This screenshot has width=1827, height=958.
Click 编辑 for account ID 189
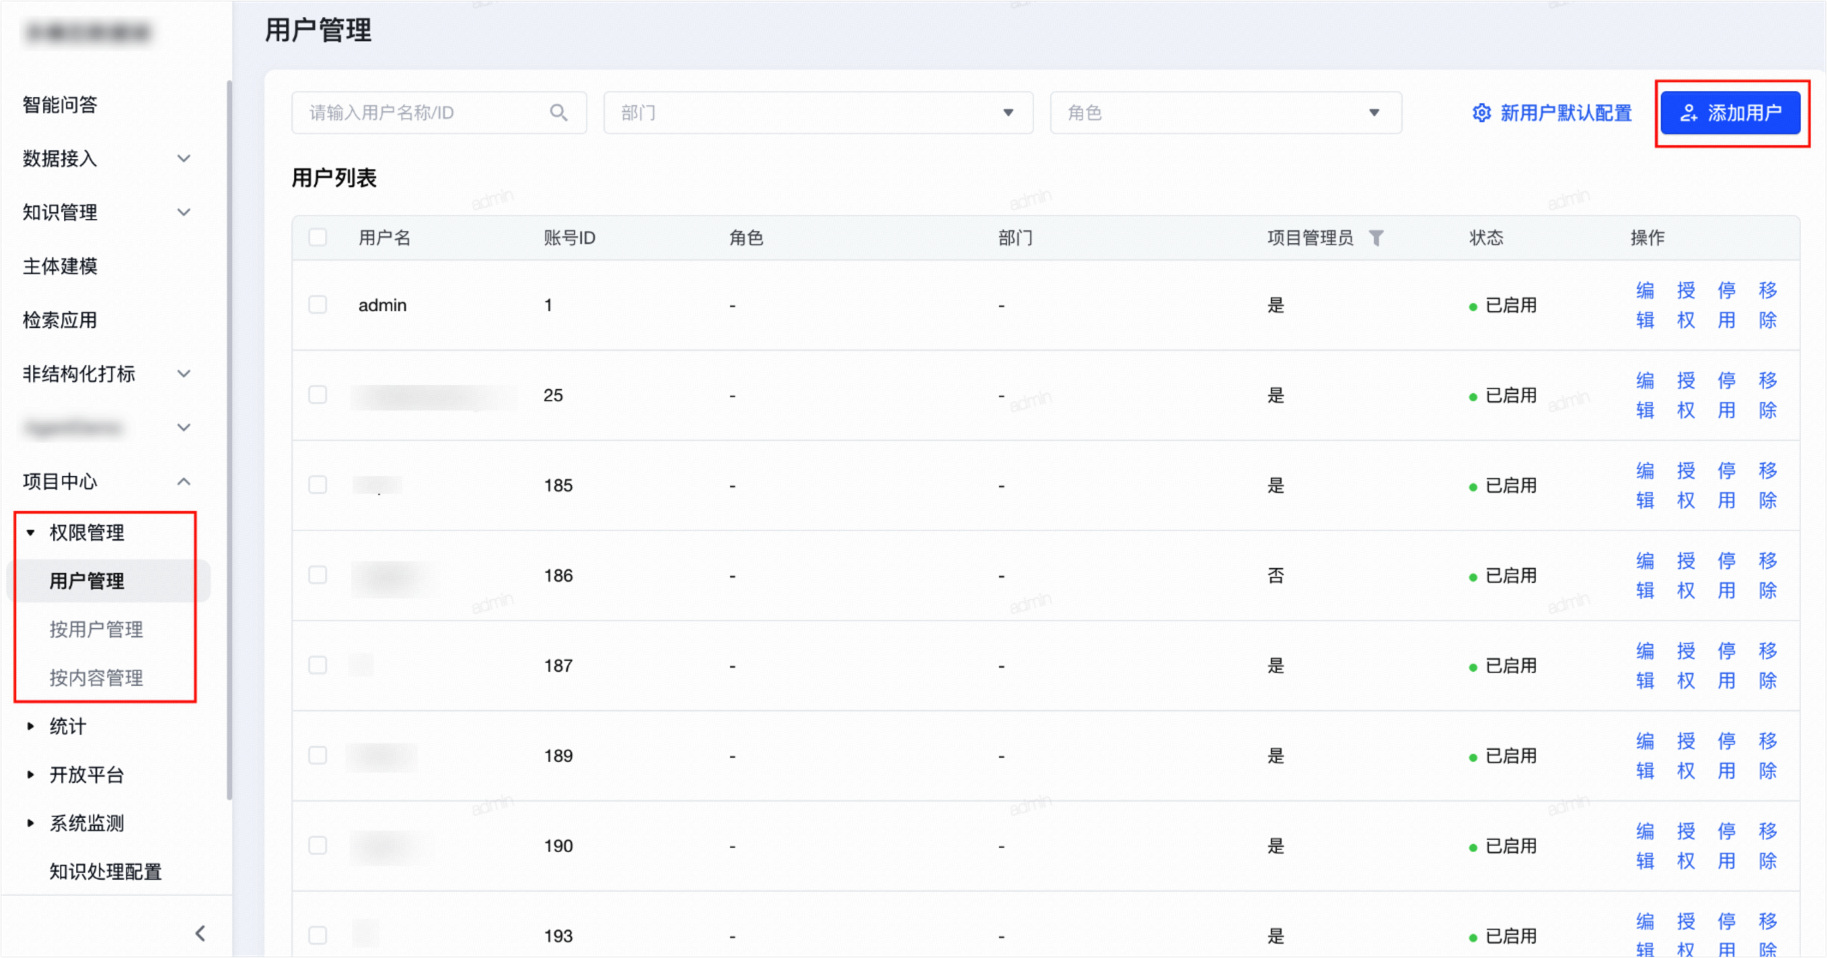[1645, 755]
